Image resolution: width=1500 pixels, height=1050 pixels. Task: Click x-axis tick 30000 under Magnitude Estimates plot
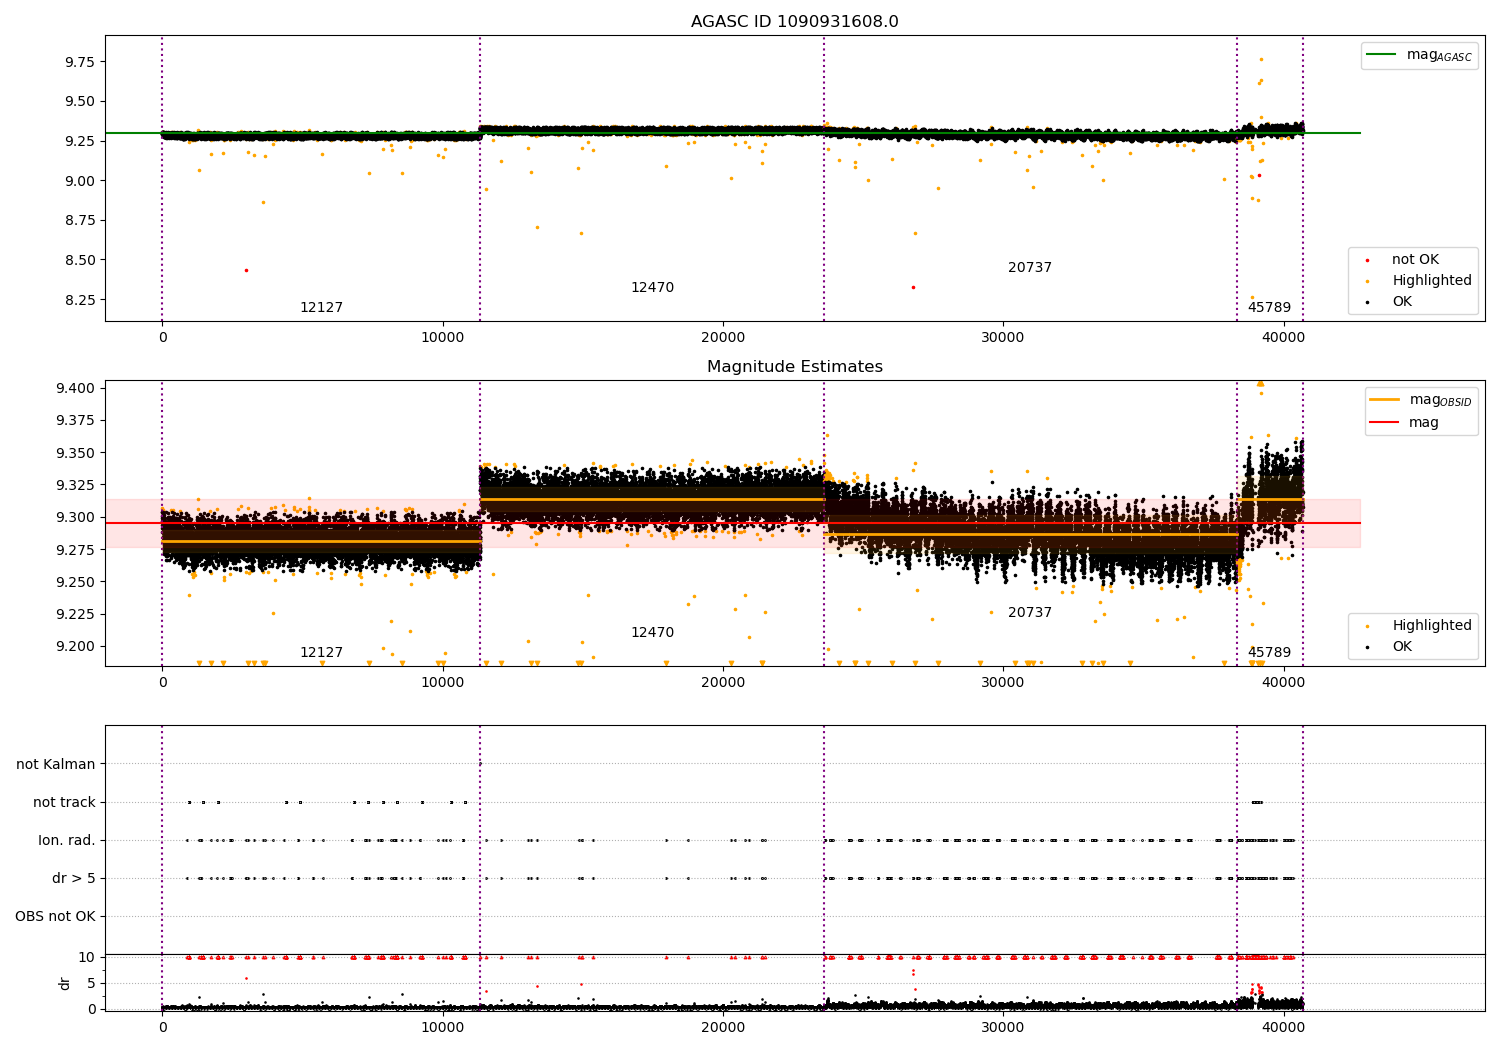[x=1003, y=683]
